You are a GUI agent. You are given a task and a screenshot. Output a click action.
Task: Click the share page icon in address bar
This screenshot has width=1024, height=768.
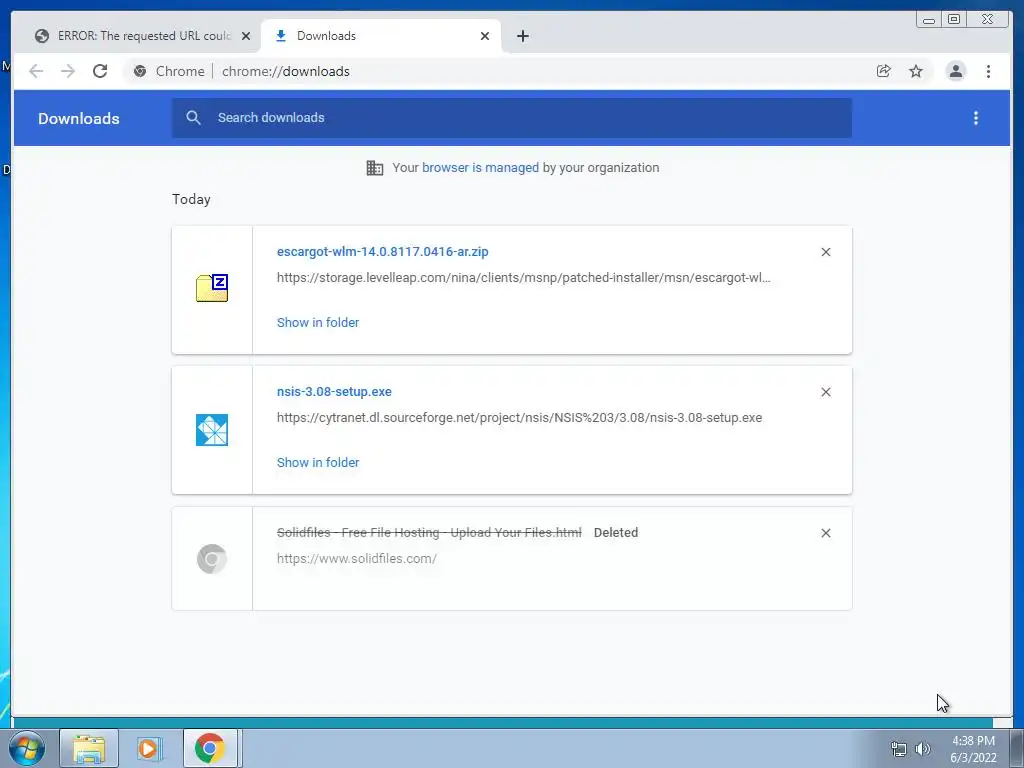[x=884, y=71]
